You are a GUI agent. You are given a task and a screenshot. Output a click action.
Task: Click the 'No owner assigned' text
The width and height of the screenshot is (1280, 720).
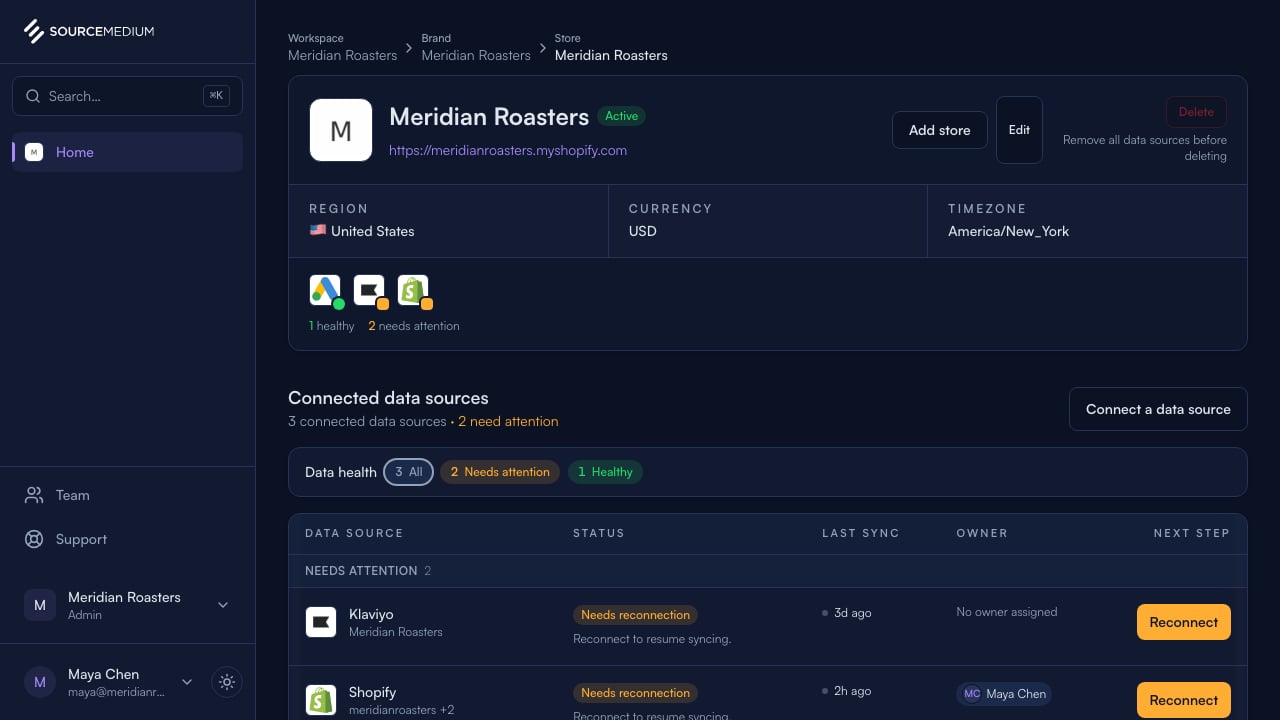(1006, 612)
